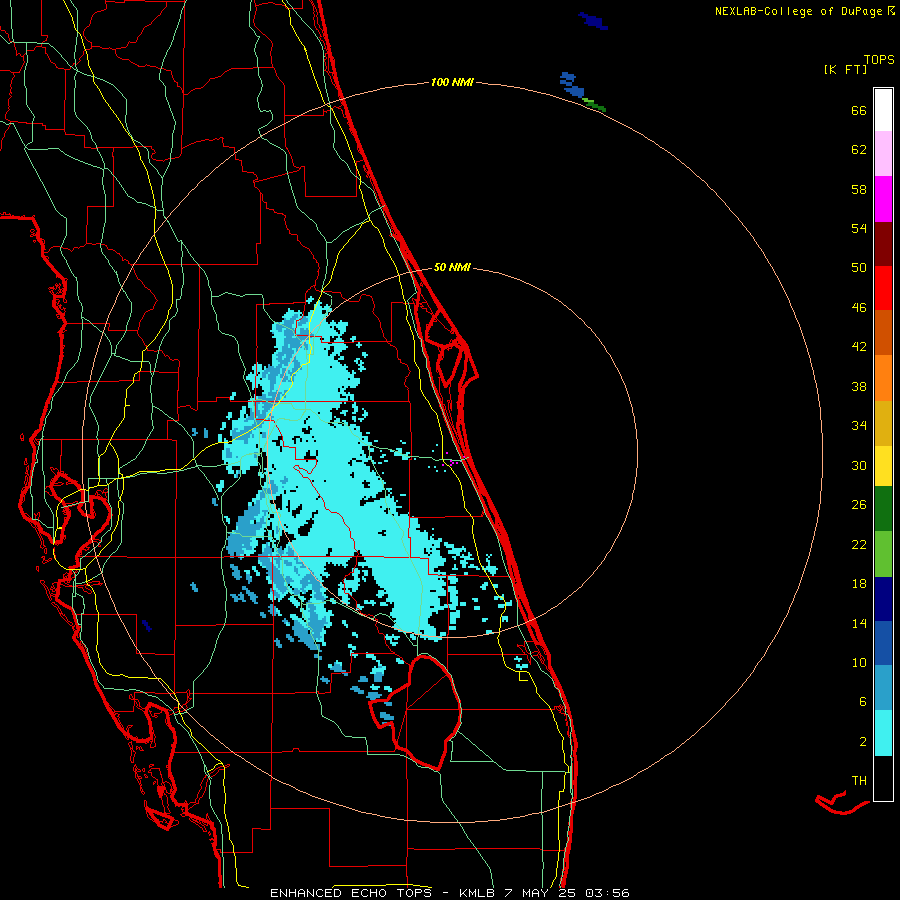Click the dark blue echo near top right

[593, 21]
